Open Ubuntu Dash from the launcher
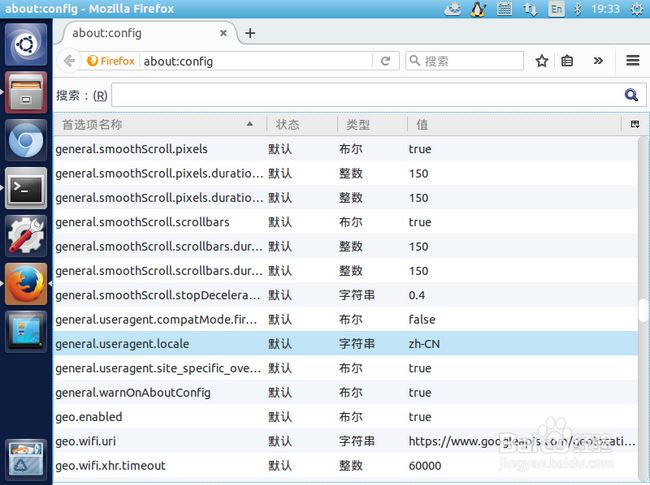The width and height of the screenshot is (650, 485). (26, 44)
